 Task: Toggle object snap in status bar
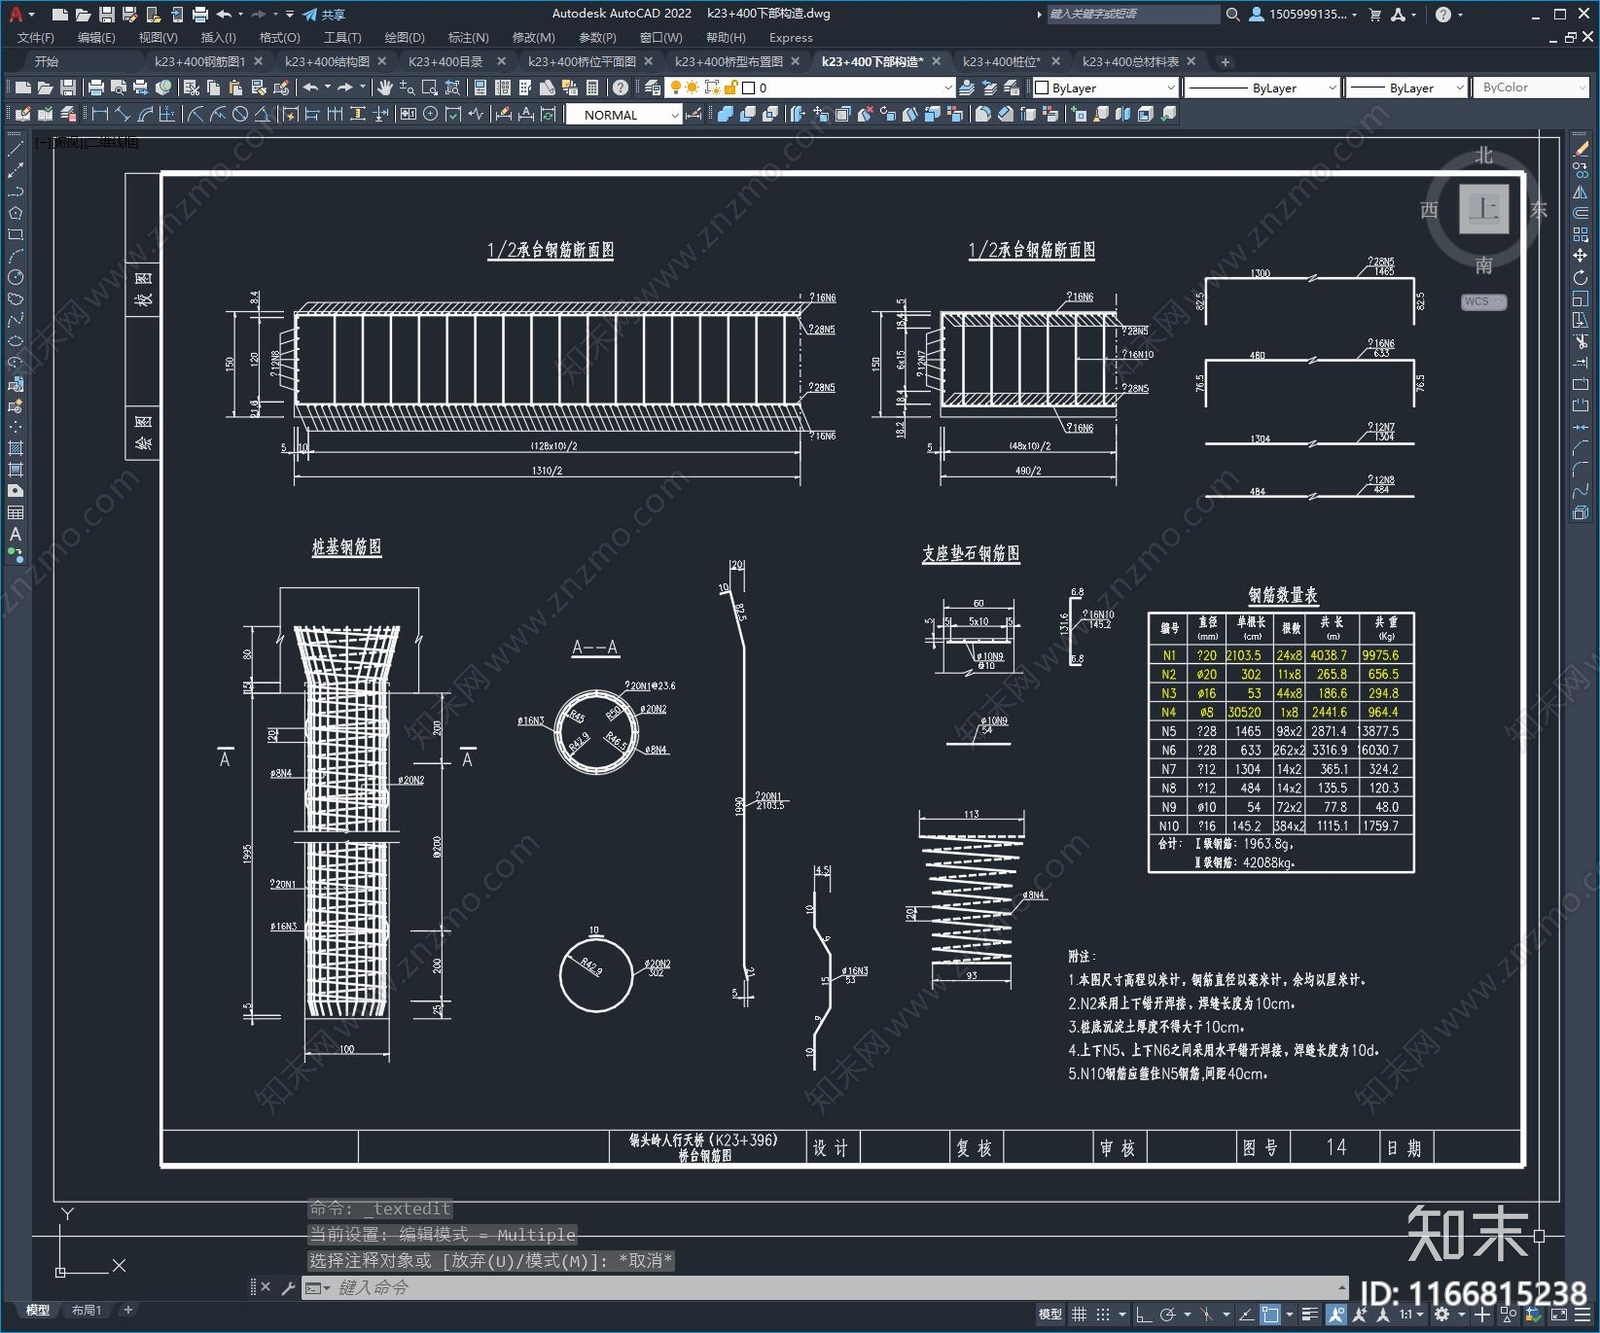1270,1314
